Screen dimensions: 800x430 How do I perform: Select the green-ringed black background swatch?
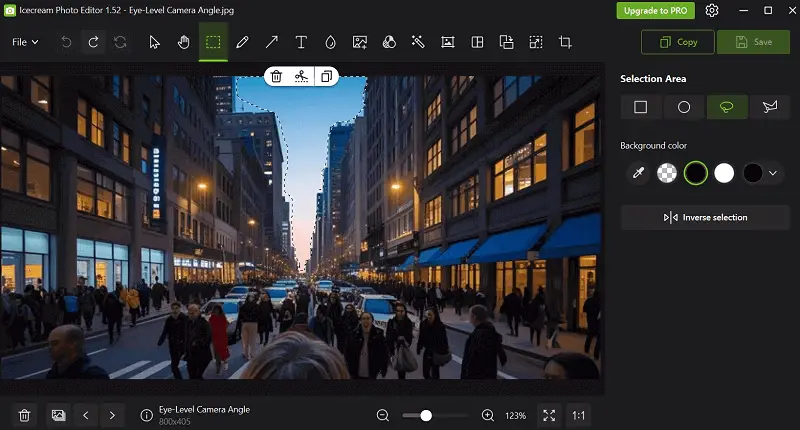click(696, 173)
